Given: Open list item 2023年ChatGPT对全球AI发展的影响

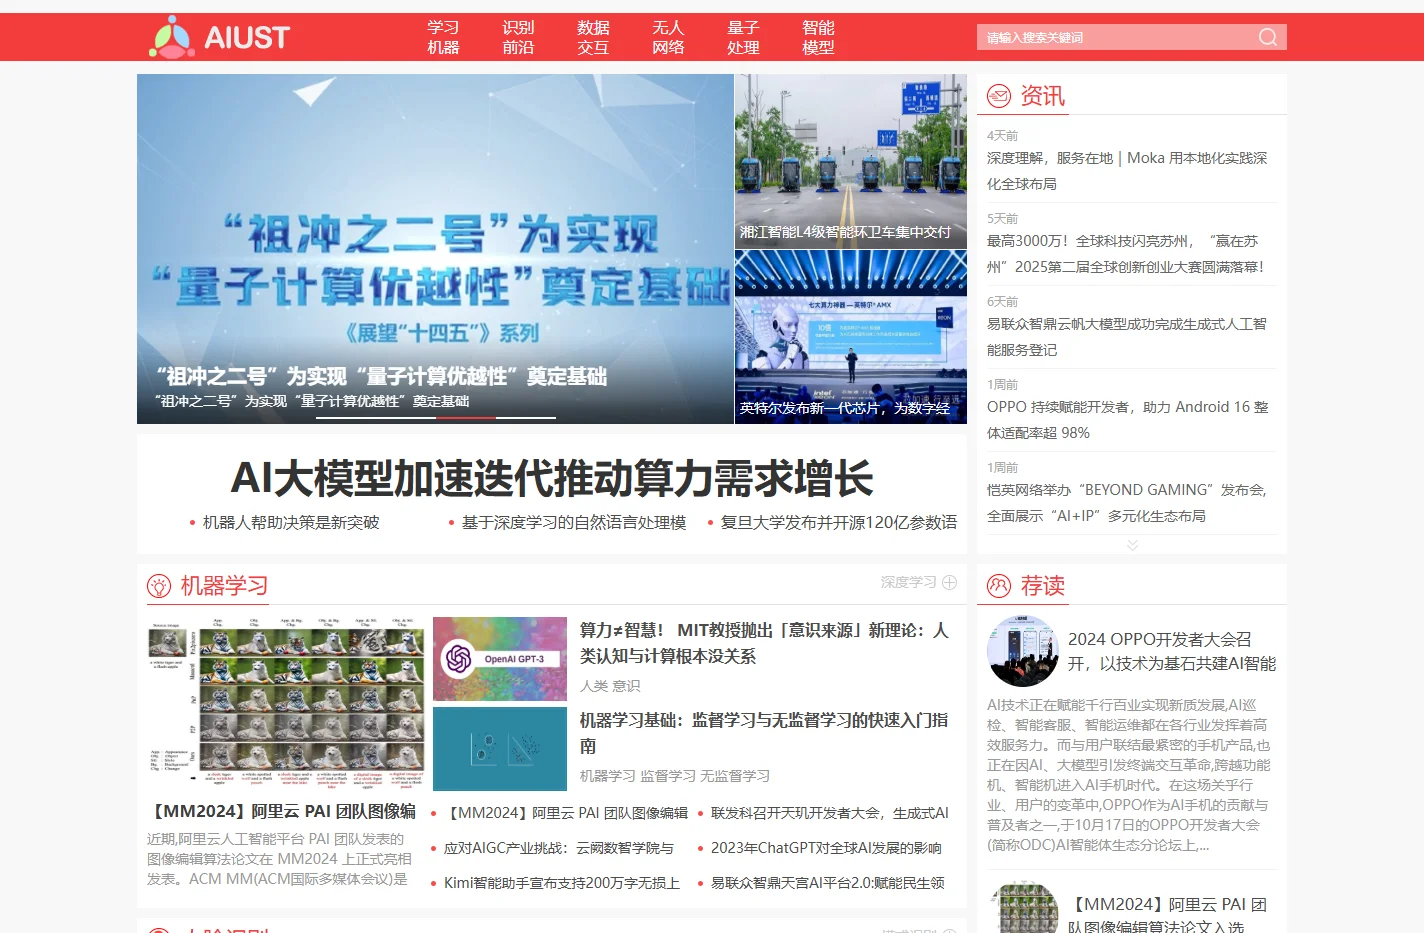Looking at the screenshot, I should pos(826,848).
